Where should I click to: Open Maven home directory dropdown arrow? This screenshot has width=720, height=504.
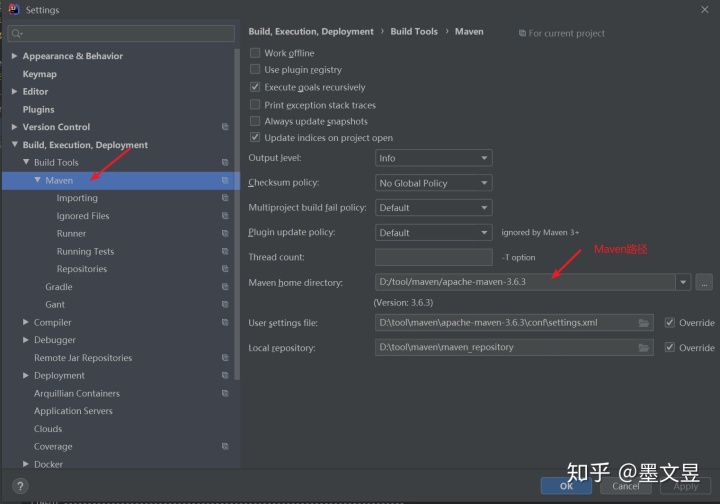pos(683,282)
